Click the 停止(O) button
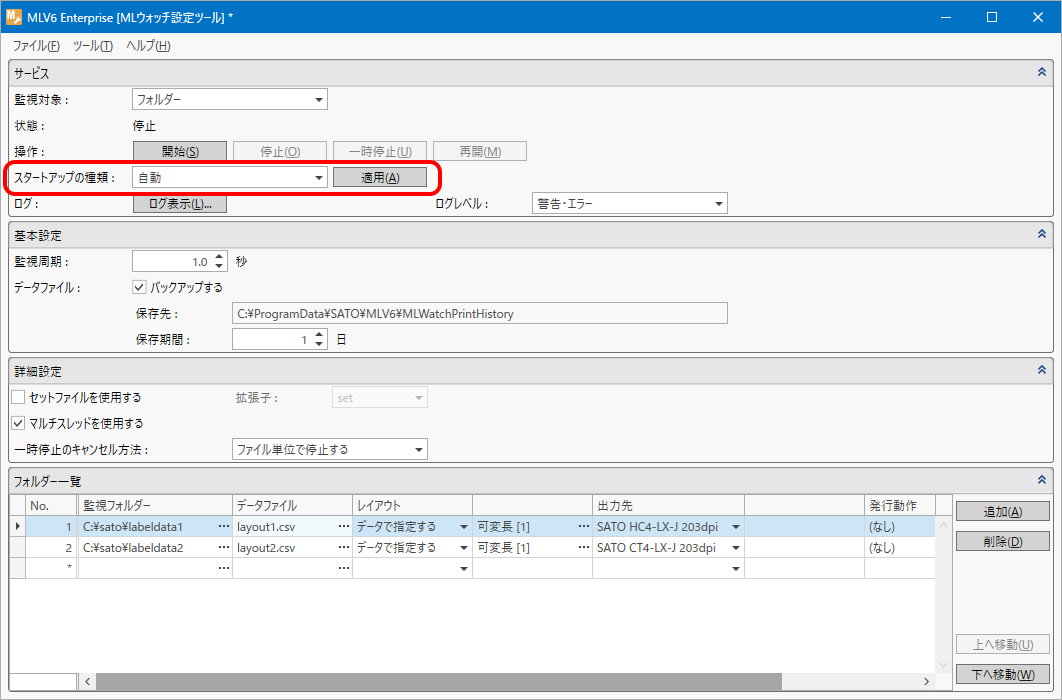 [280, 152]
